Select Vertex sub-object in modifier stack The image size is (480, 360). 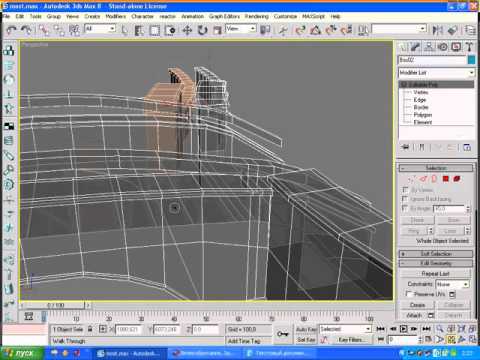(x=420, y=92)
